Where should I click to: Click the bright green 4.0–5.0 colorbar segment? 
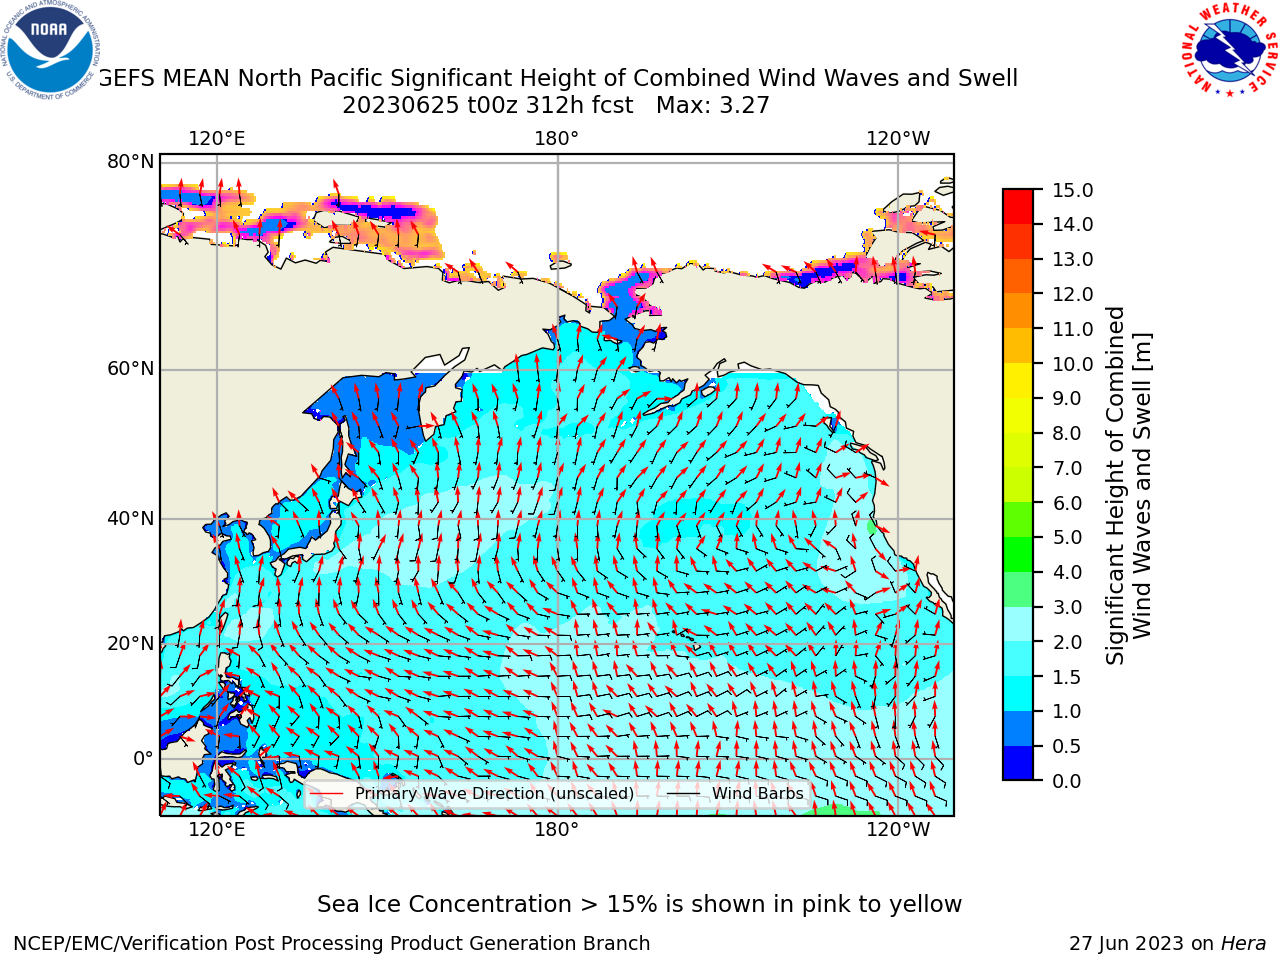click(x=1018, y=554)
